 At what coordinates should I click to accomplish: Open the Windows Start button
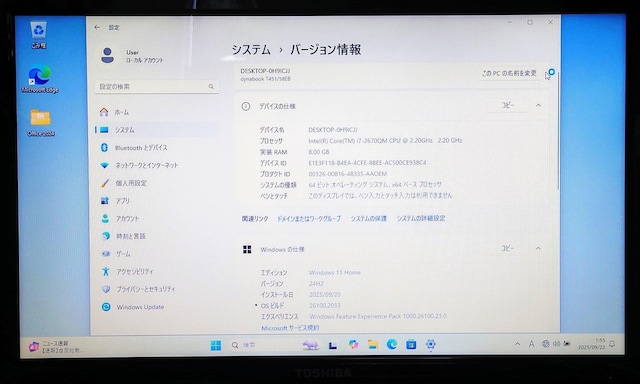[216, 346]
